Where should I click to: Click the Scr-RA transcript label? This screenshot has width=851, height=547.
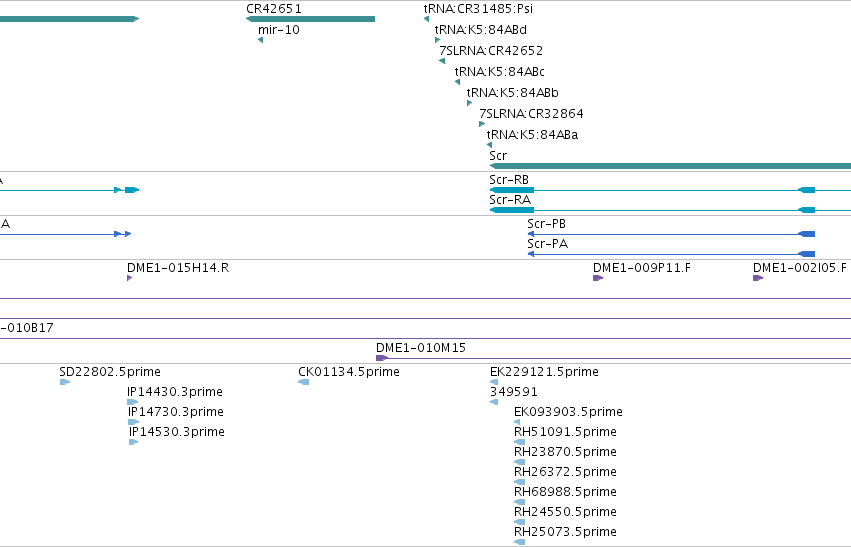[510, 200]
